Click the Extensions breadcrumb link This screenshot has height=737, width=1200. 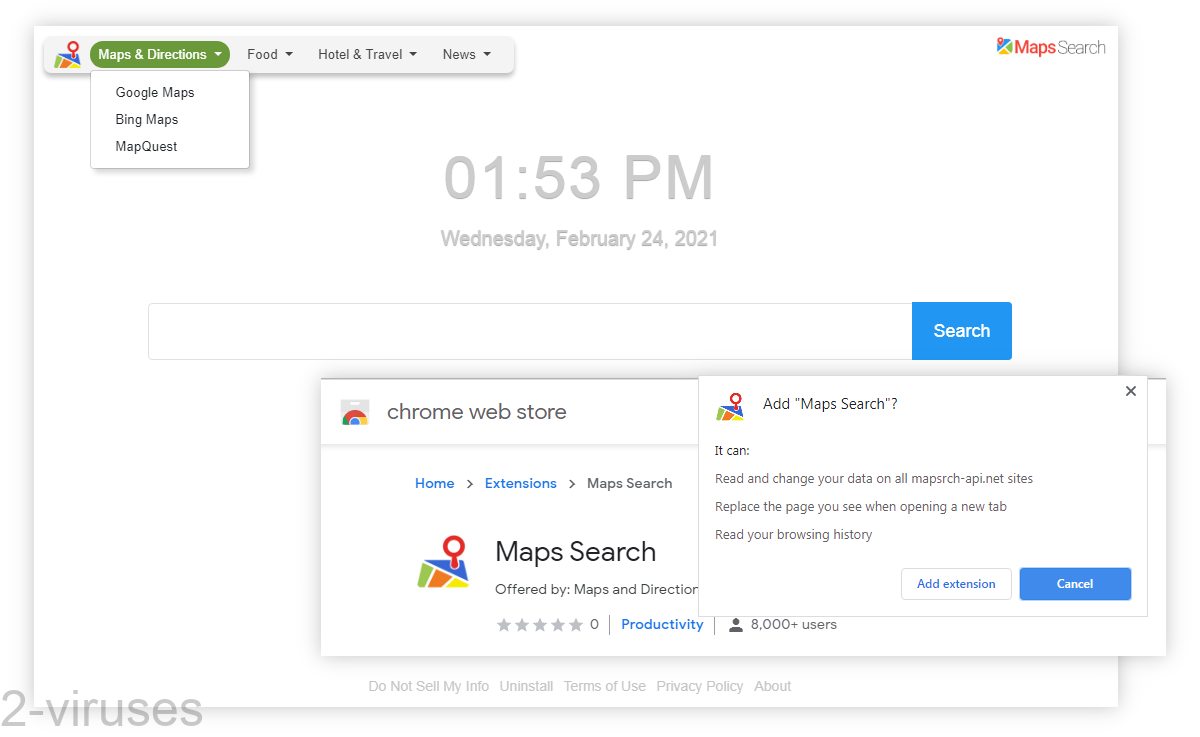(x=520, y=483)
